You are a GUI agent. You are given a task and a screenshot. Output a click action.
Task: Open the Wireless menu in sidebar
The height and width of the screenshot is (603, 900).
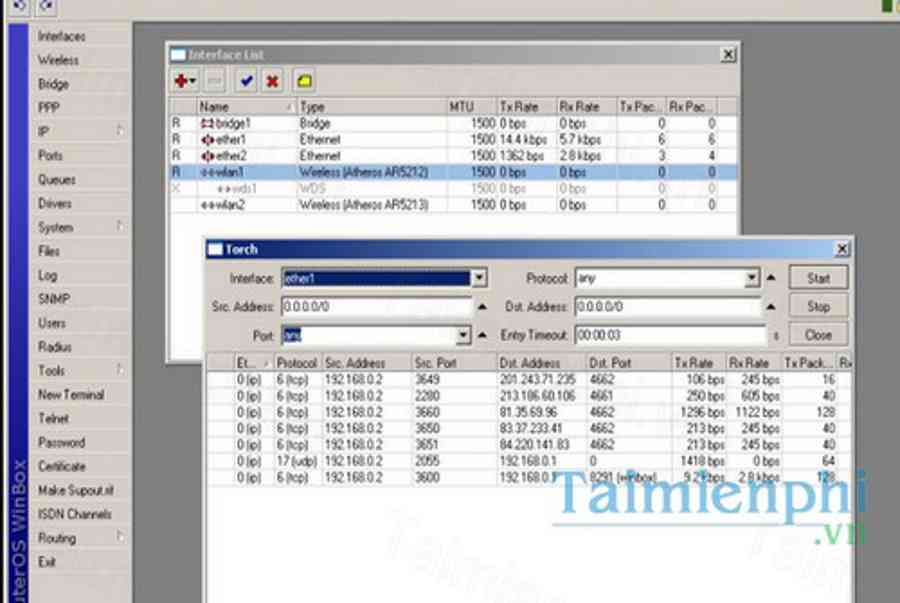point(58,60)
